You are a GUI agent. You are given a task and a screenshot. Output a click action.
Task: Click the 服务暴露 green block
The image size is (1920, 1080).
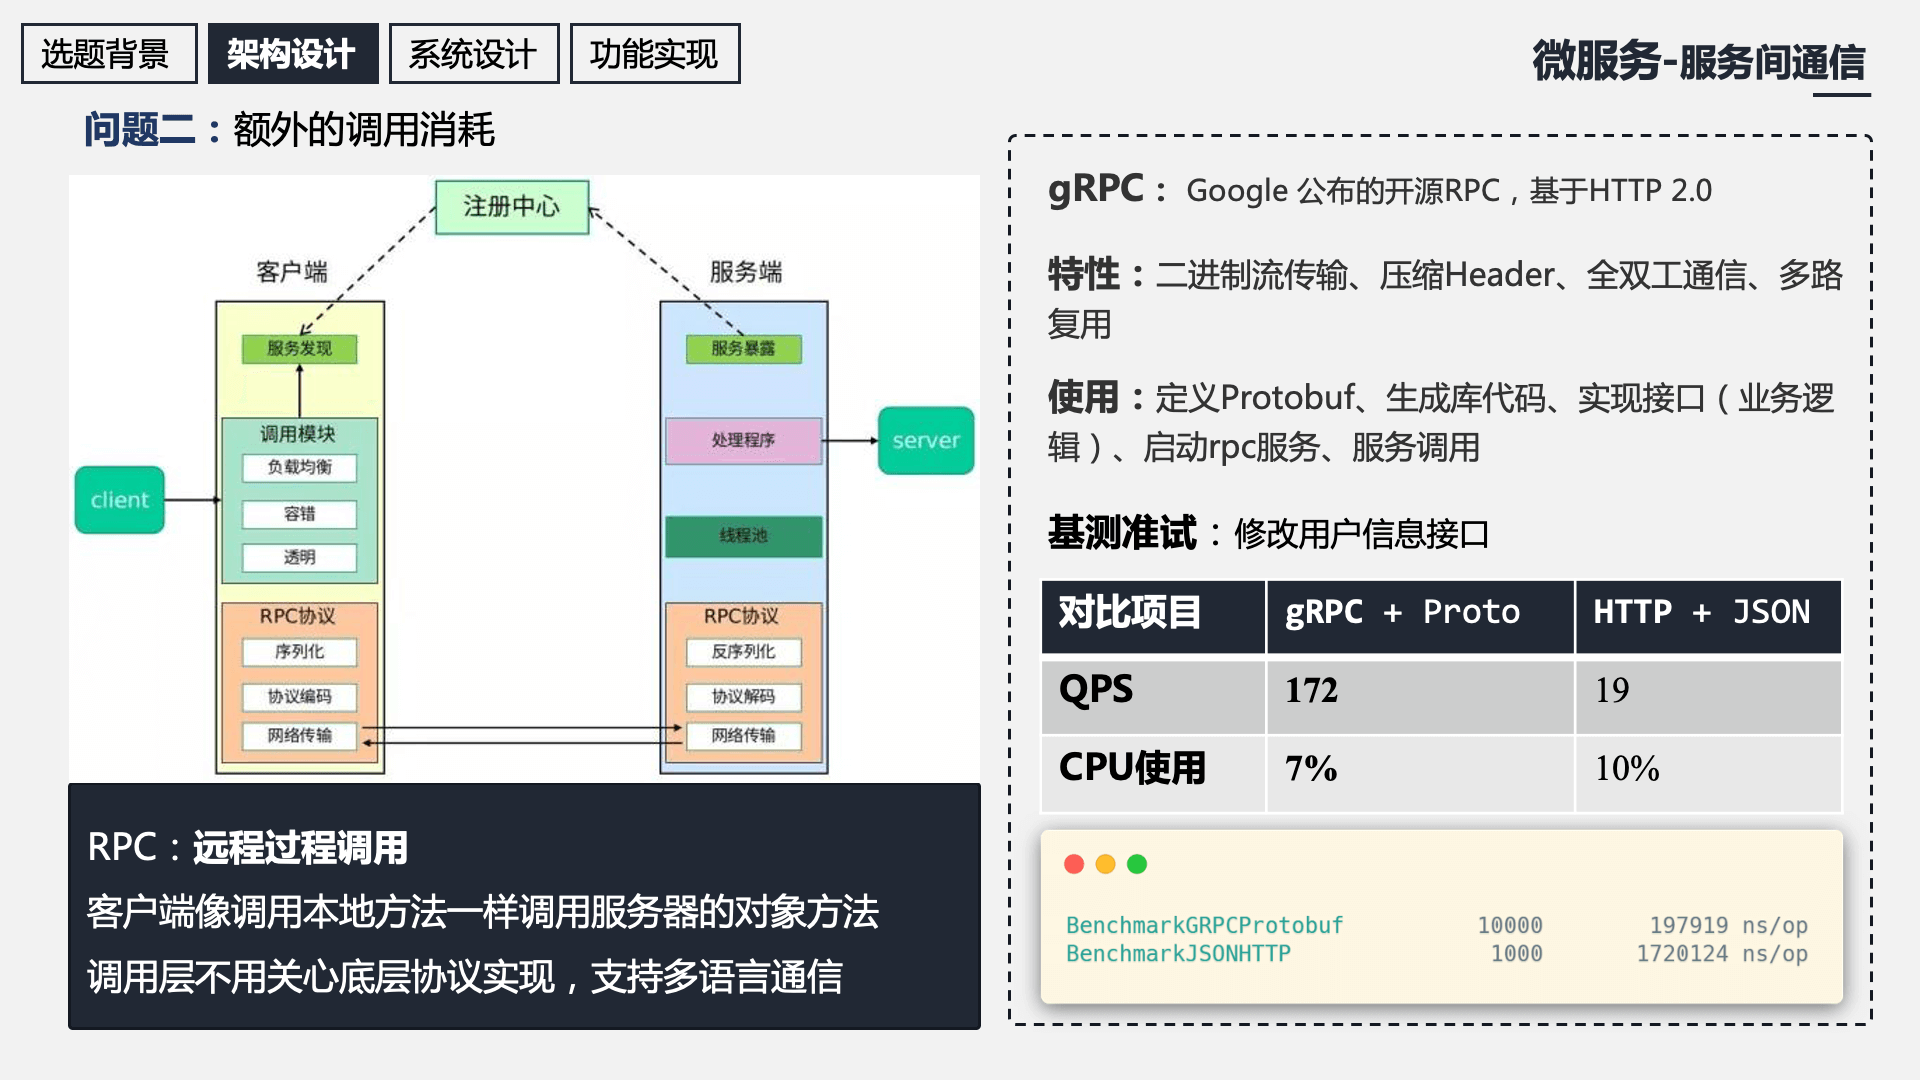[743, 348]
